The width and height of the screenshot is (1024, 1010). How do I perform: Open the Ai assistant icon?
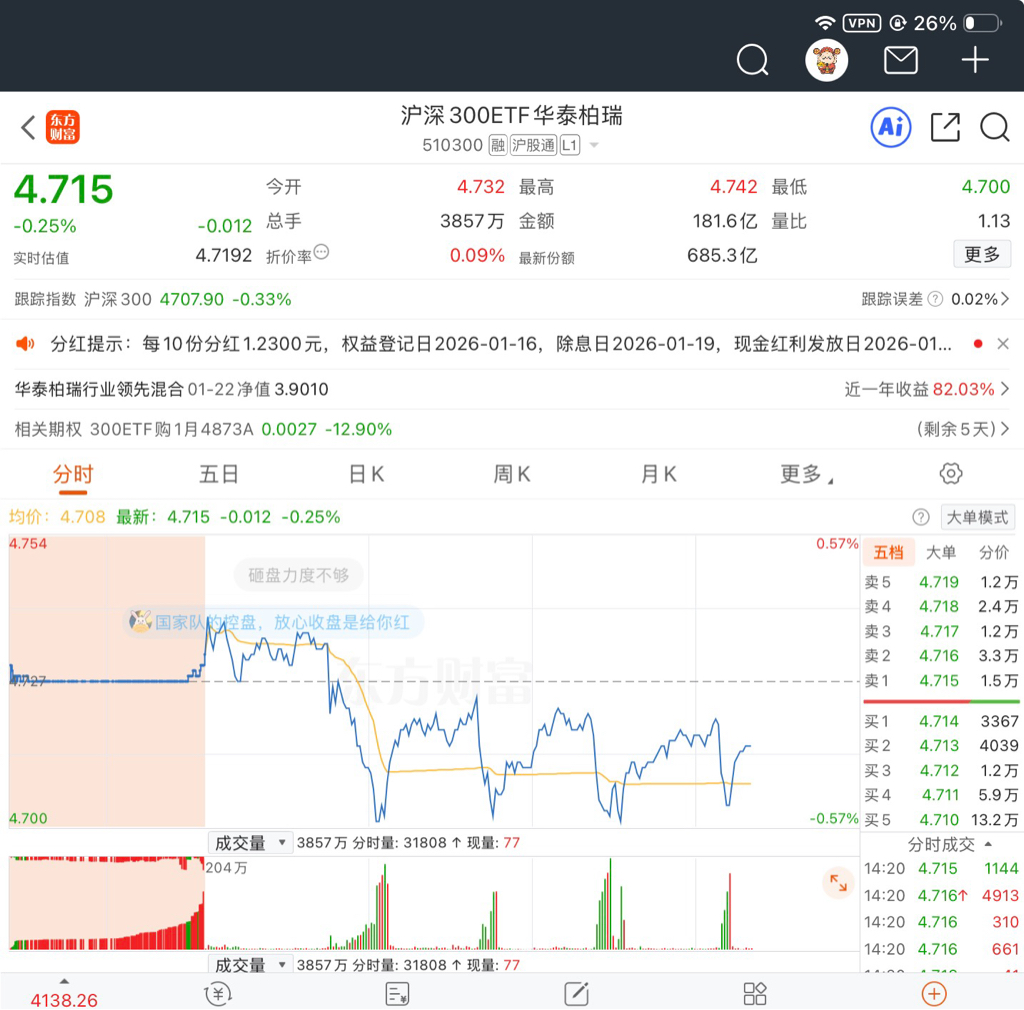(891, 127)
